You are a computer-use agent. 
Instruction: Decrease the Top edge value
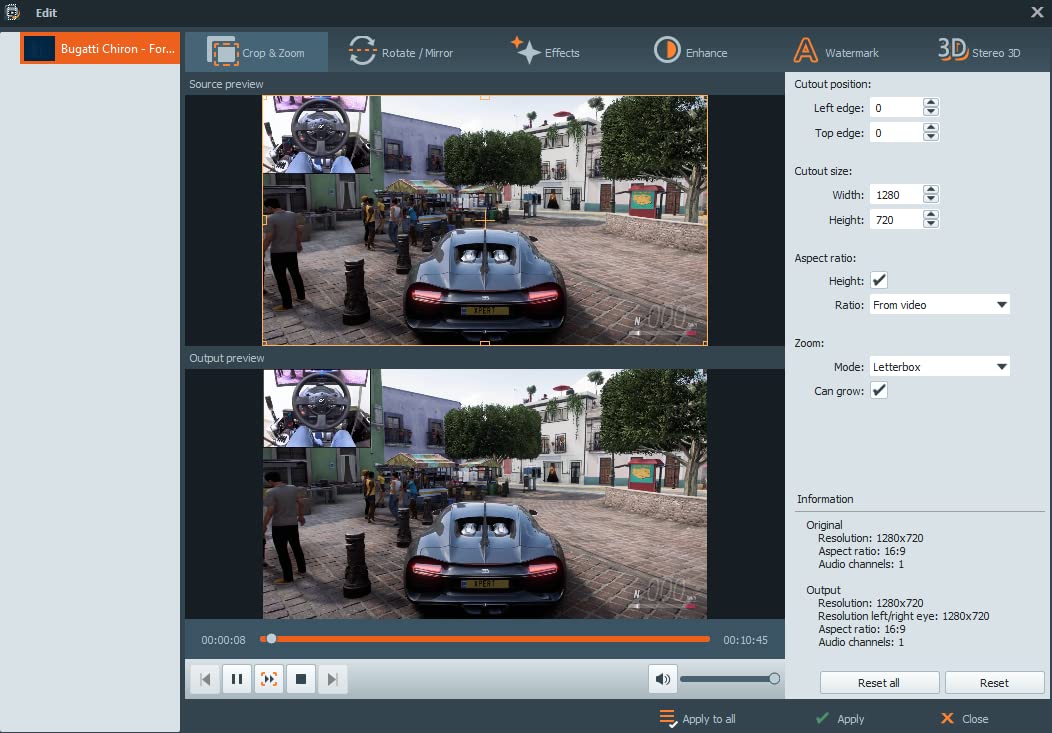(x=931, y=137)
